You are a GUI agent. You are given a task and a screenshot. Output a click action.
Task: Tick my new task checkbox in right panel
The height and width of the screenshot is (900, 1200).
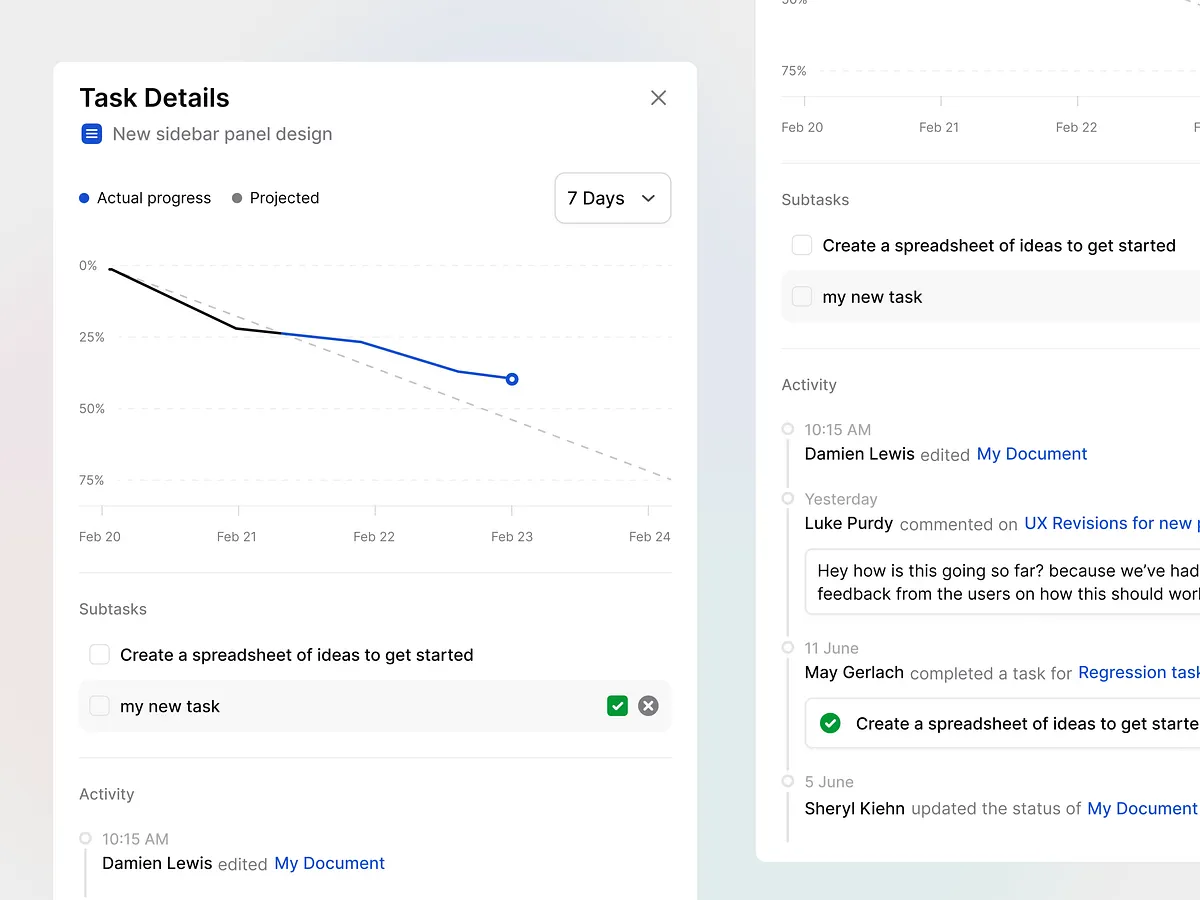click(802, 297)
